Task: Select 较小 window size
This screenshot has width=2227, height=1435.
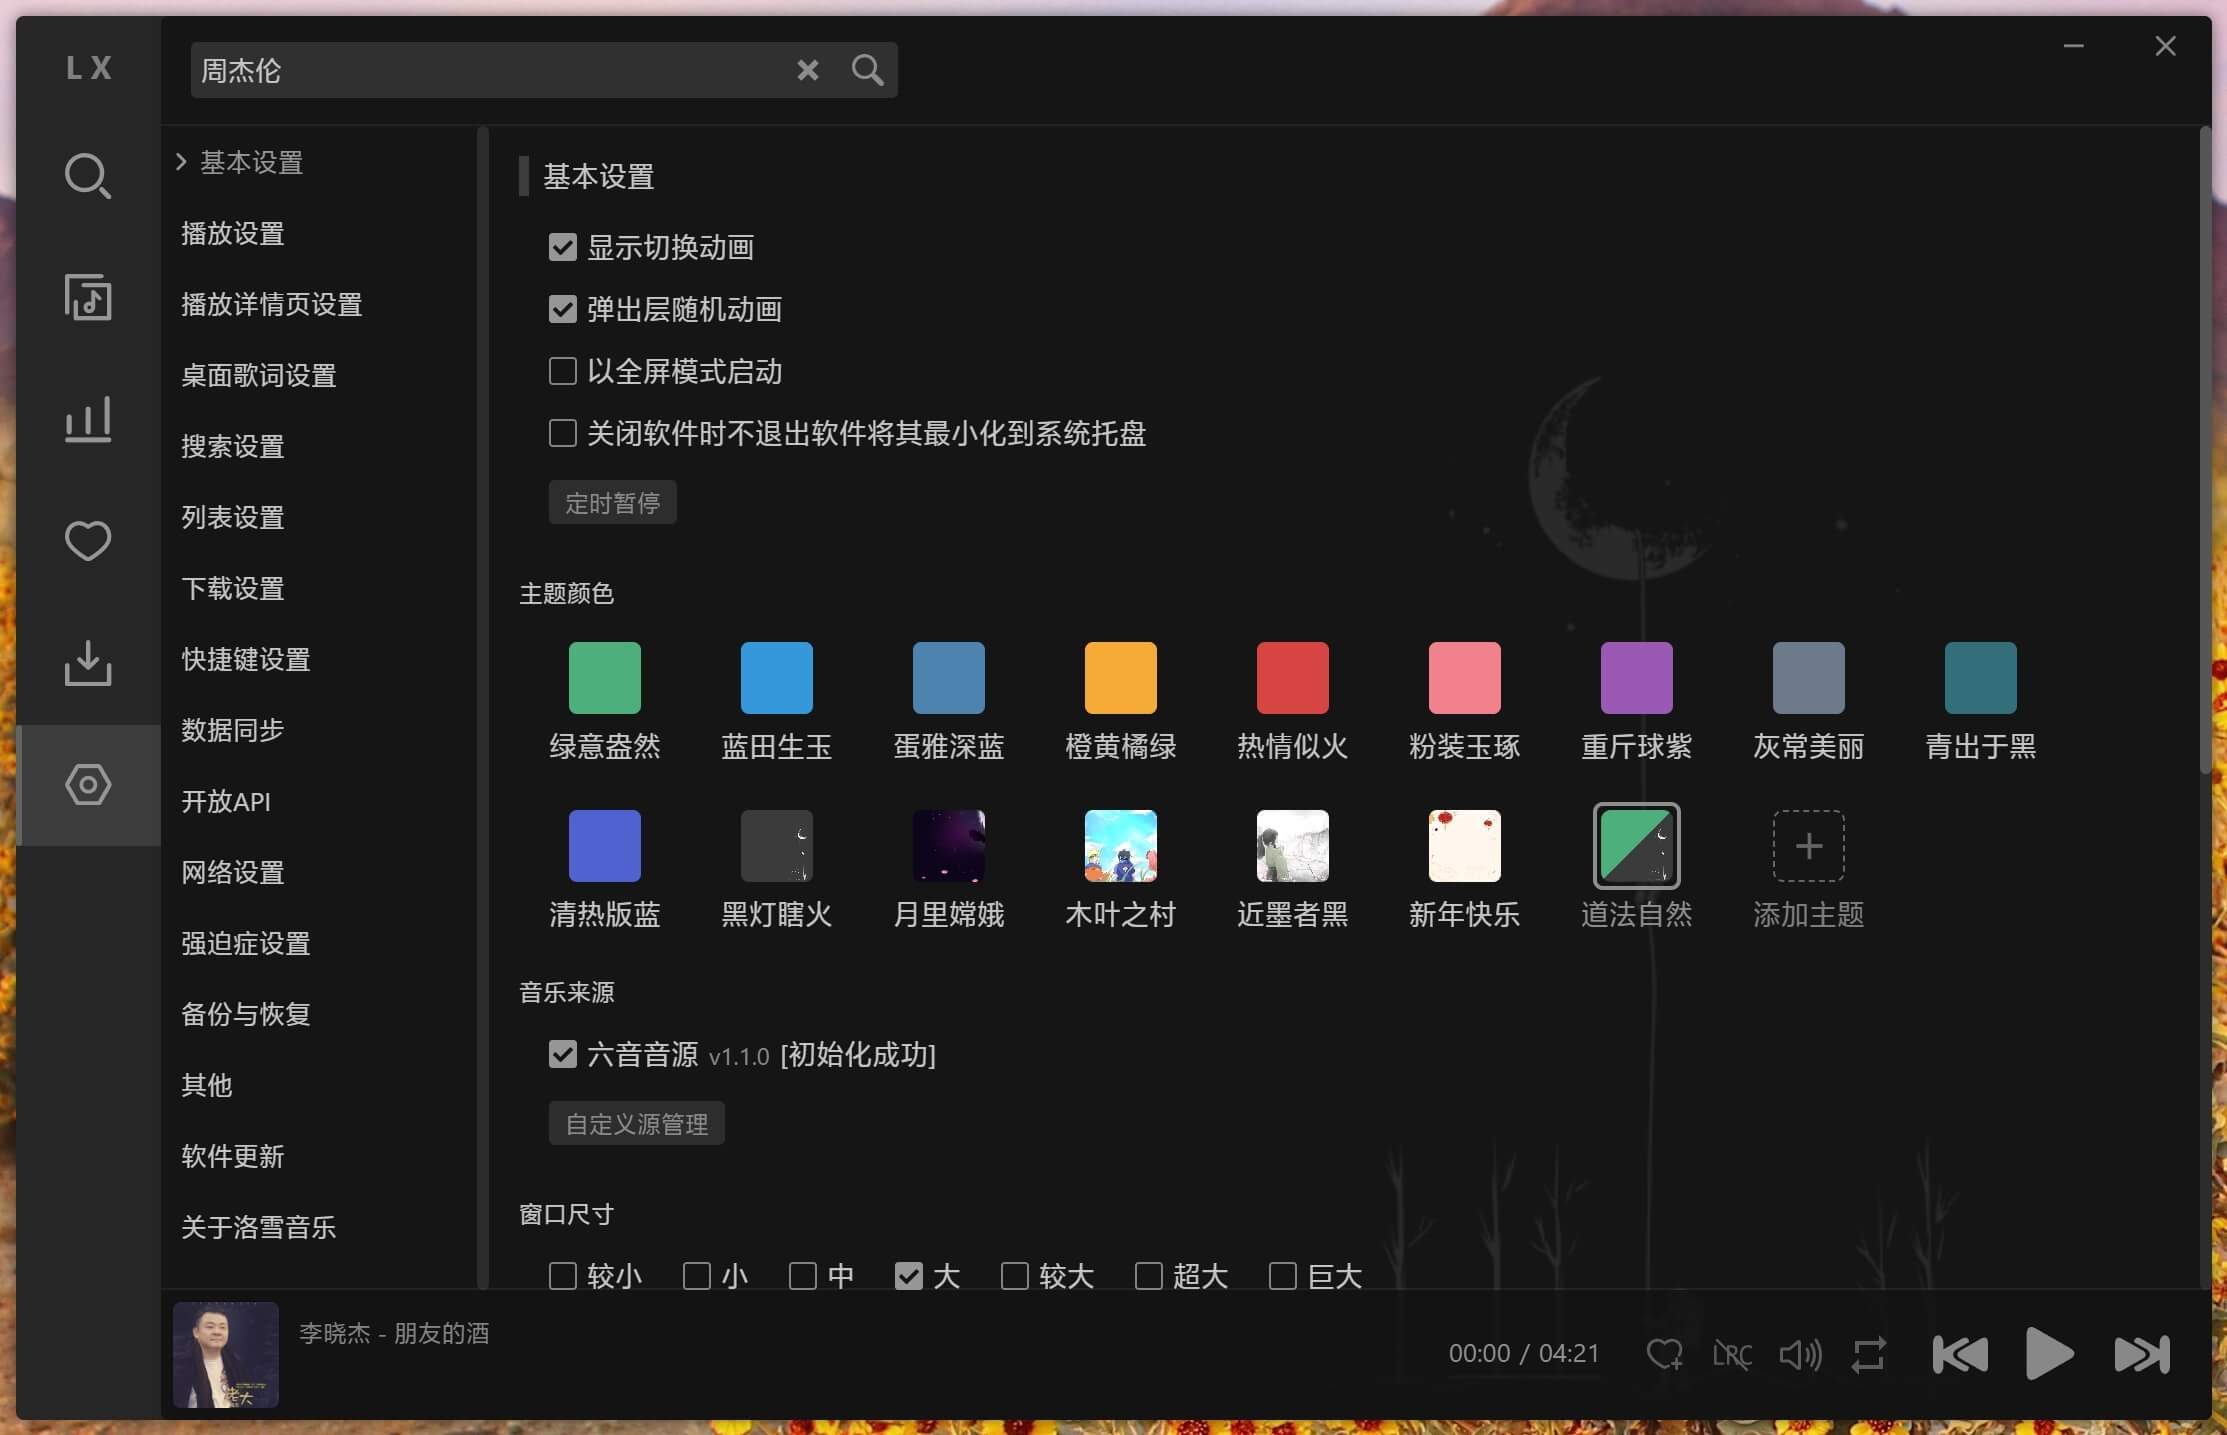Action: coord(563,1275)
